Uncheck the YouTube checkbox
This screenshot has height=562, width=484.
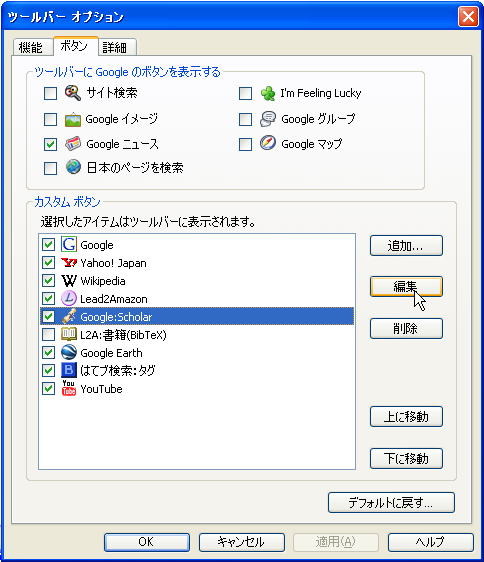(48, 389)
